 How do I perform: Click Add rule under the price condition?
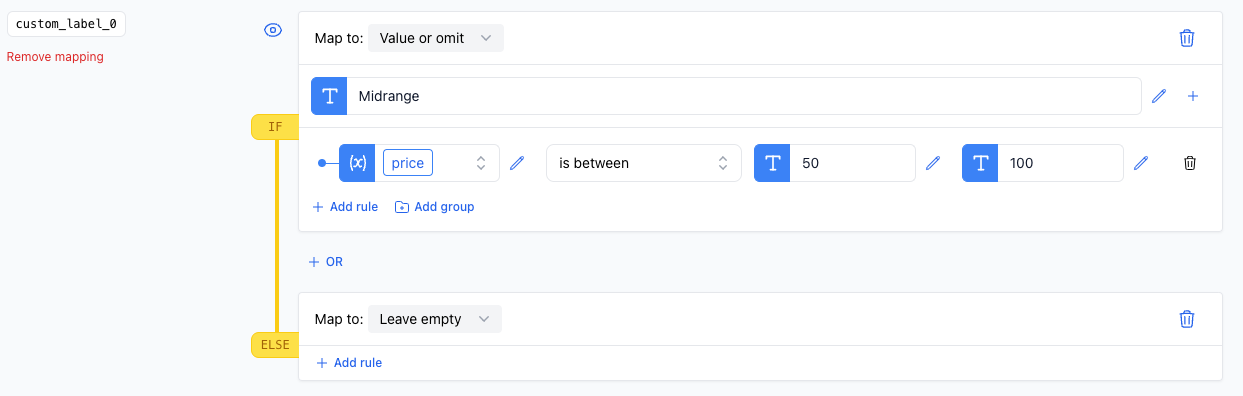345,207
